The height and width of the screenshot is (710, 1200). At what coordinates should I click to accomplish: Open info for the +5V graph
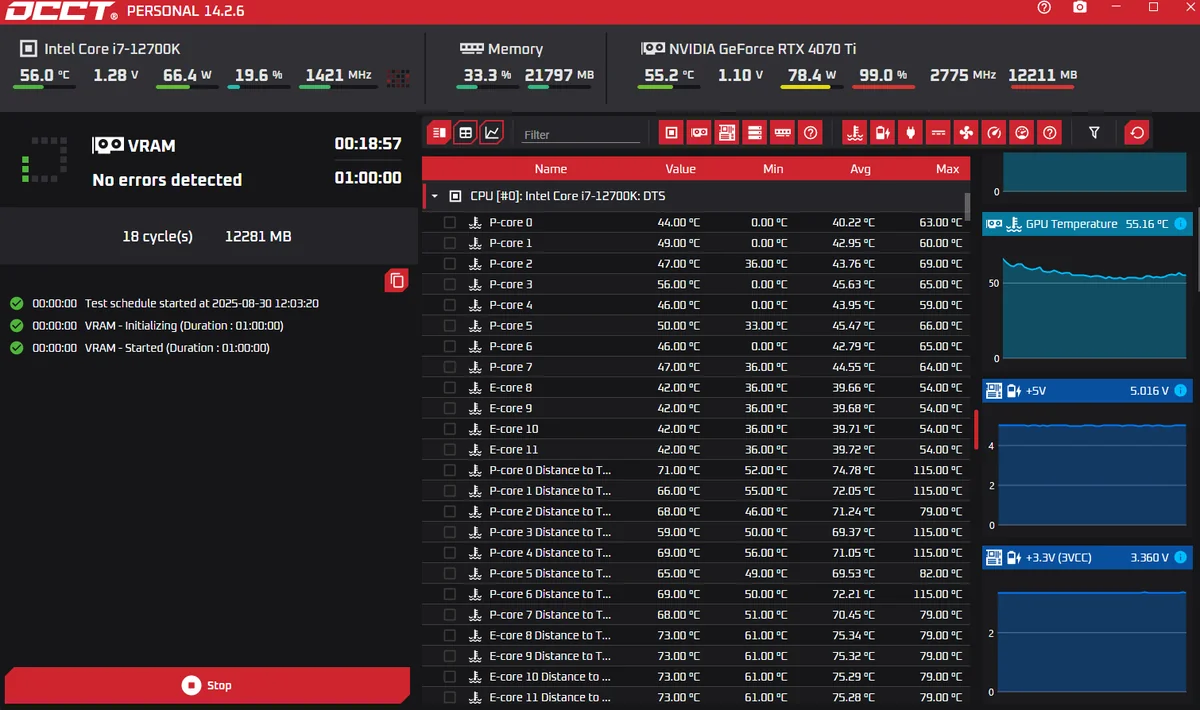[x=1180, y=391]
